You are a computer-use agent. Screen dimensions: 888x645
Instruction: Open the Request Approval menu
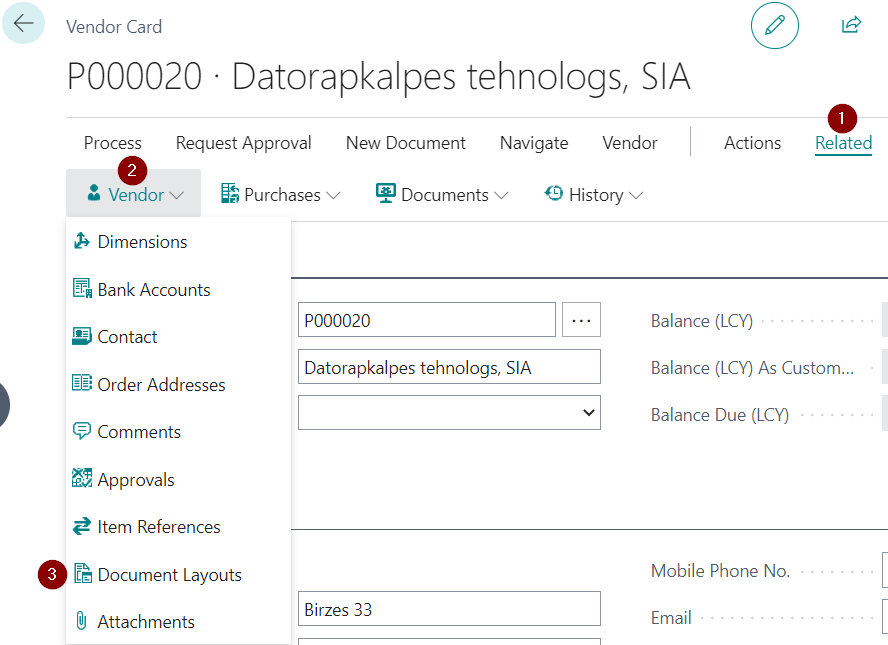[244, 143]
